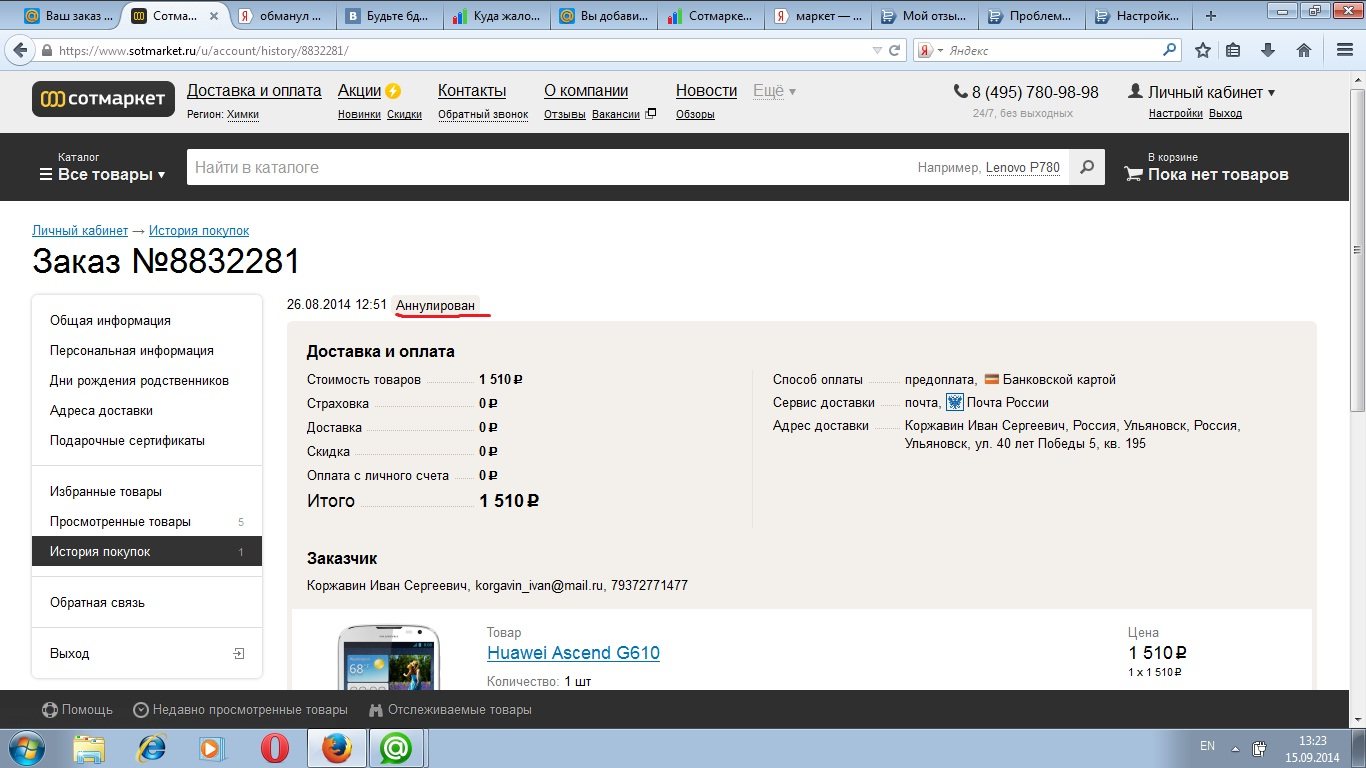Open Доставка и оплата header link
The image size is (1366, 768).
(254, 91)
